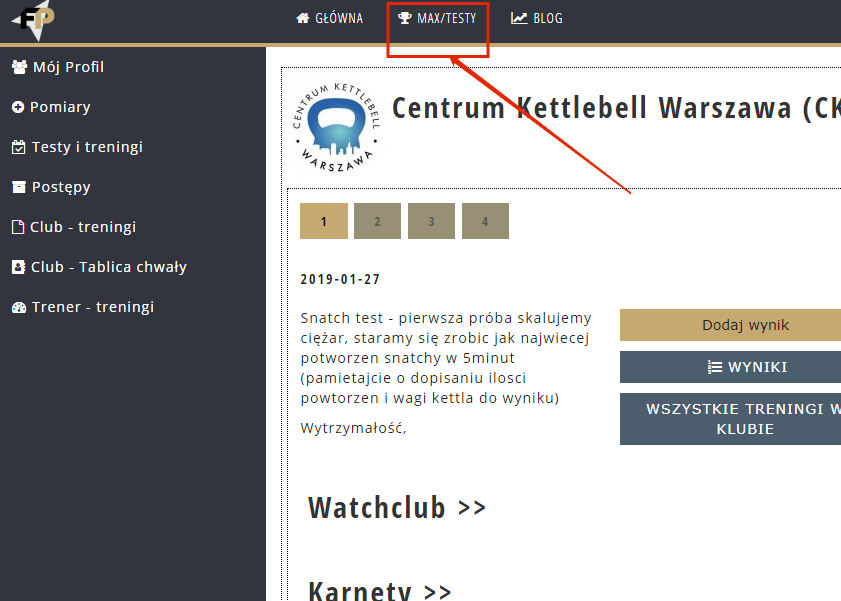Click the home icon beside Główna
Viewport: 841px width, 601px height.
point(303,18)
